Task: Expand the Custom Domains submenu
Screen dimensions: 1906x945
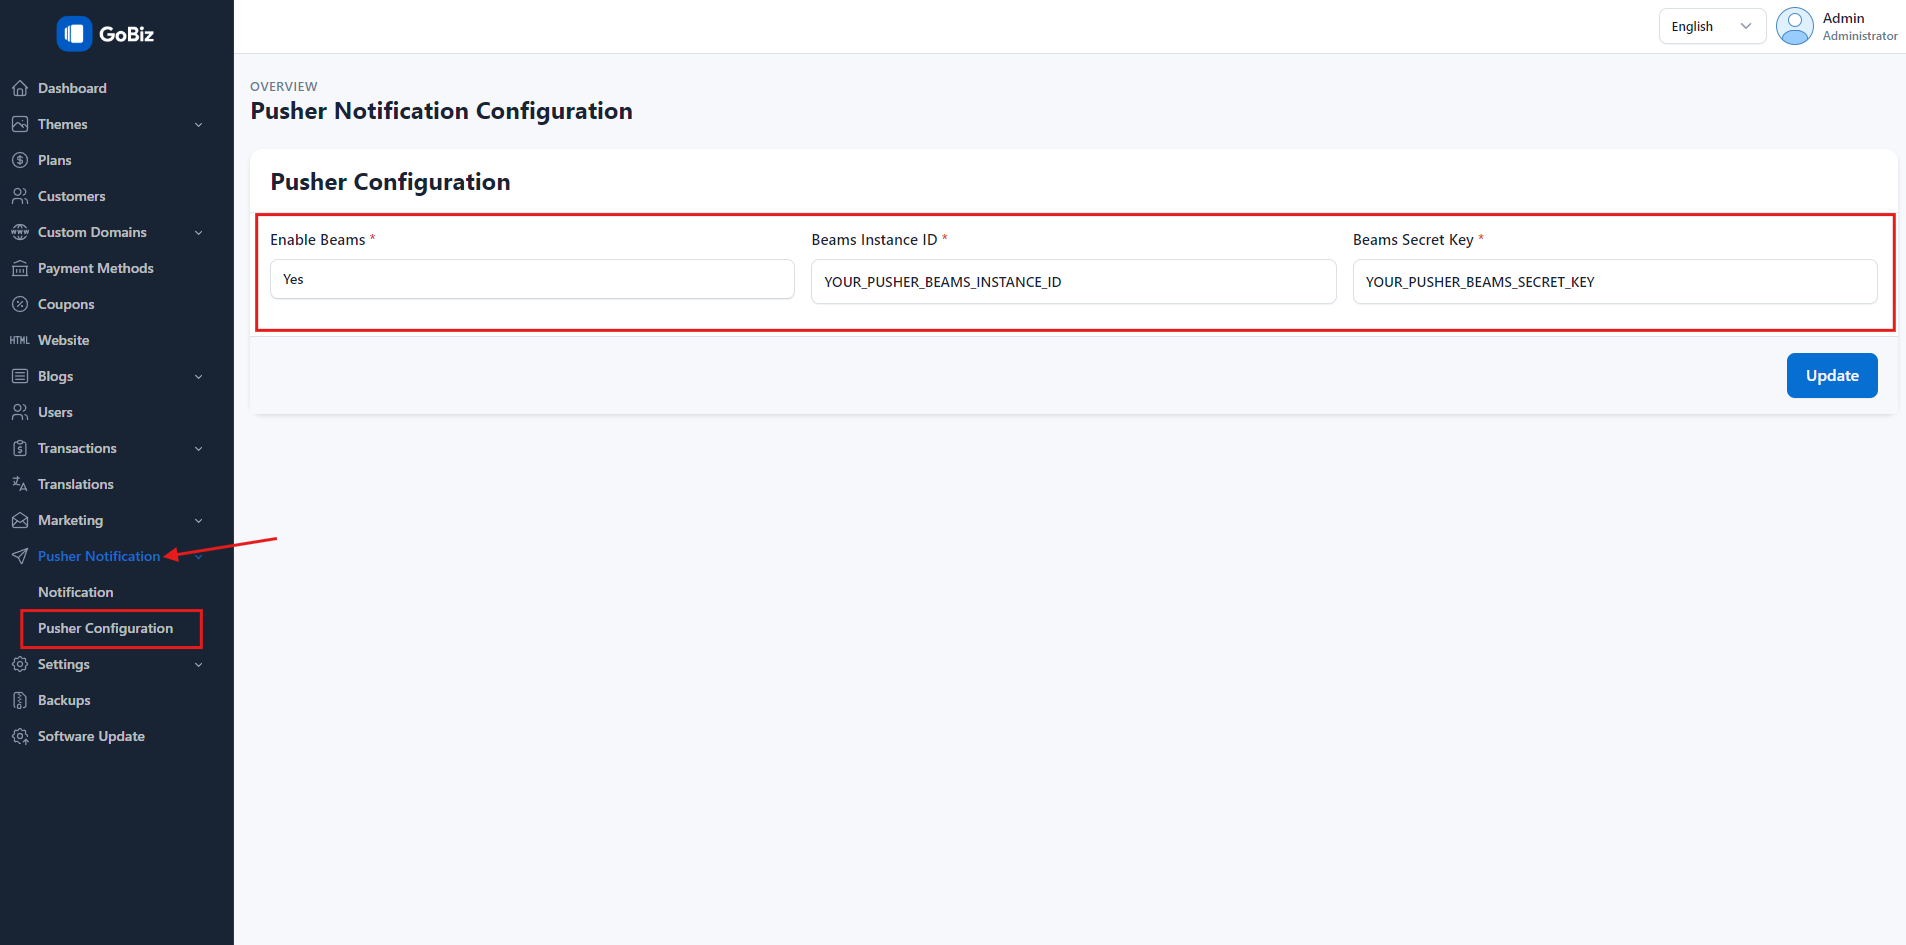Action: tap(198, 233)
